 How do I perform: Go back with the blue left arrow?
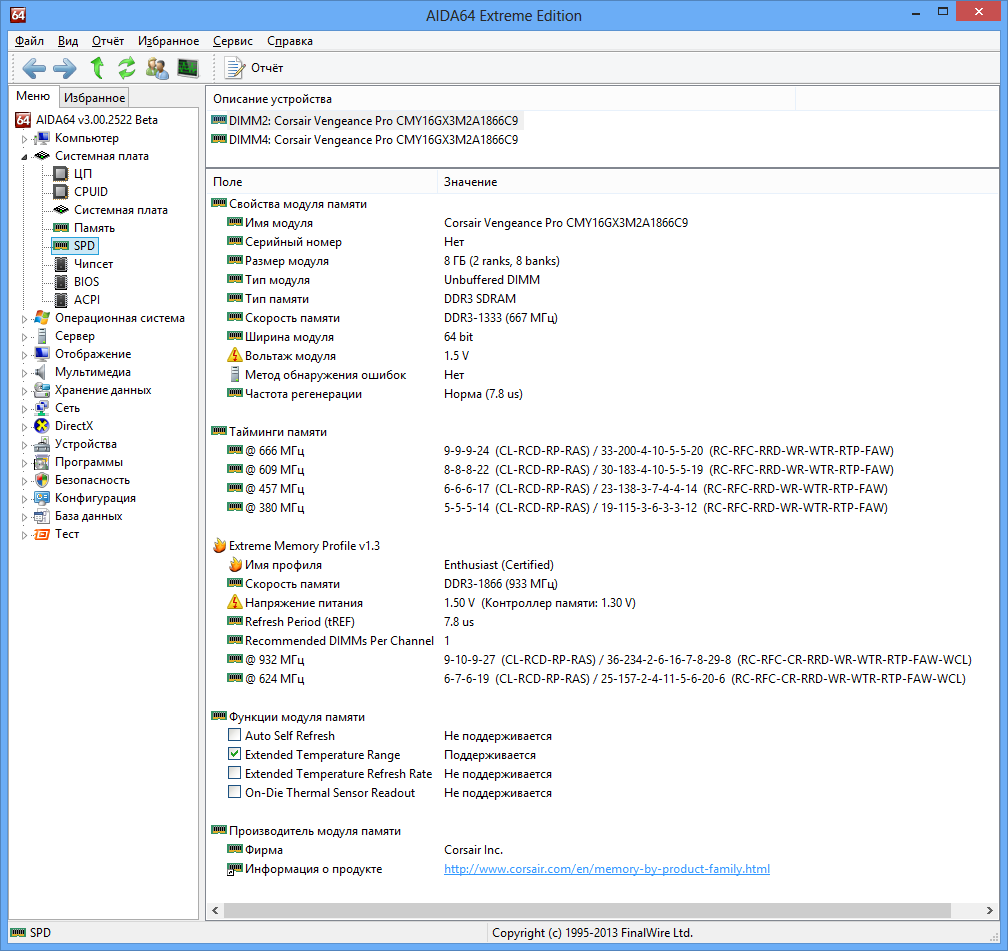click(33, 68)
